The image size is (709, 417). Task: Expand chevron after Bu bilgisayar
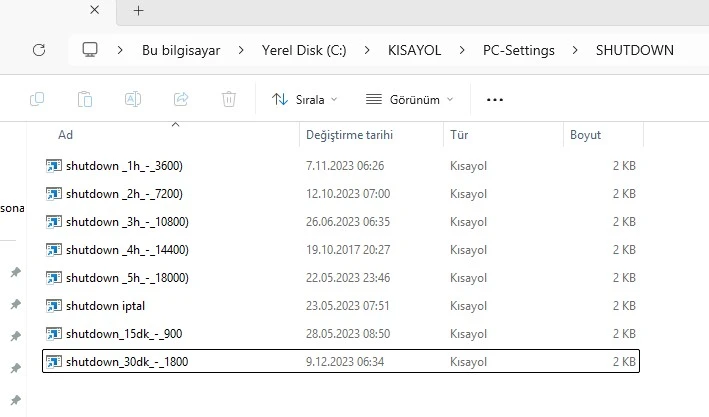click(241, 50)
